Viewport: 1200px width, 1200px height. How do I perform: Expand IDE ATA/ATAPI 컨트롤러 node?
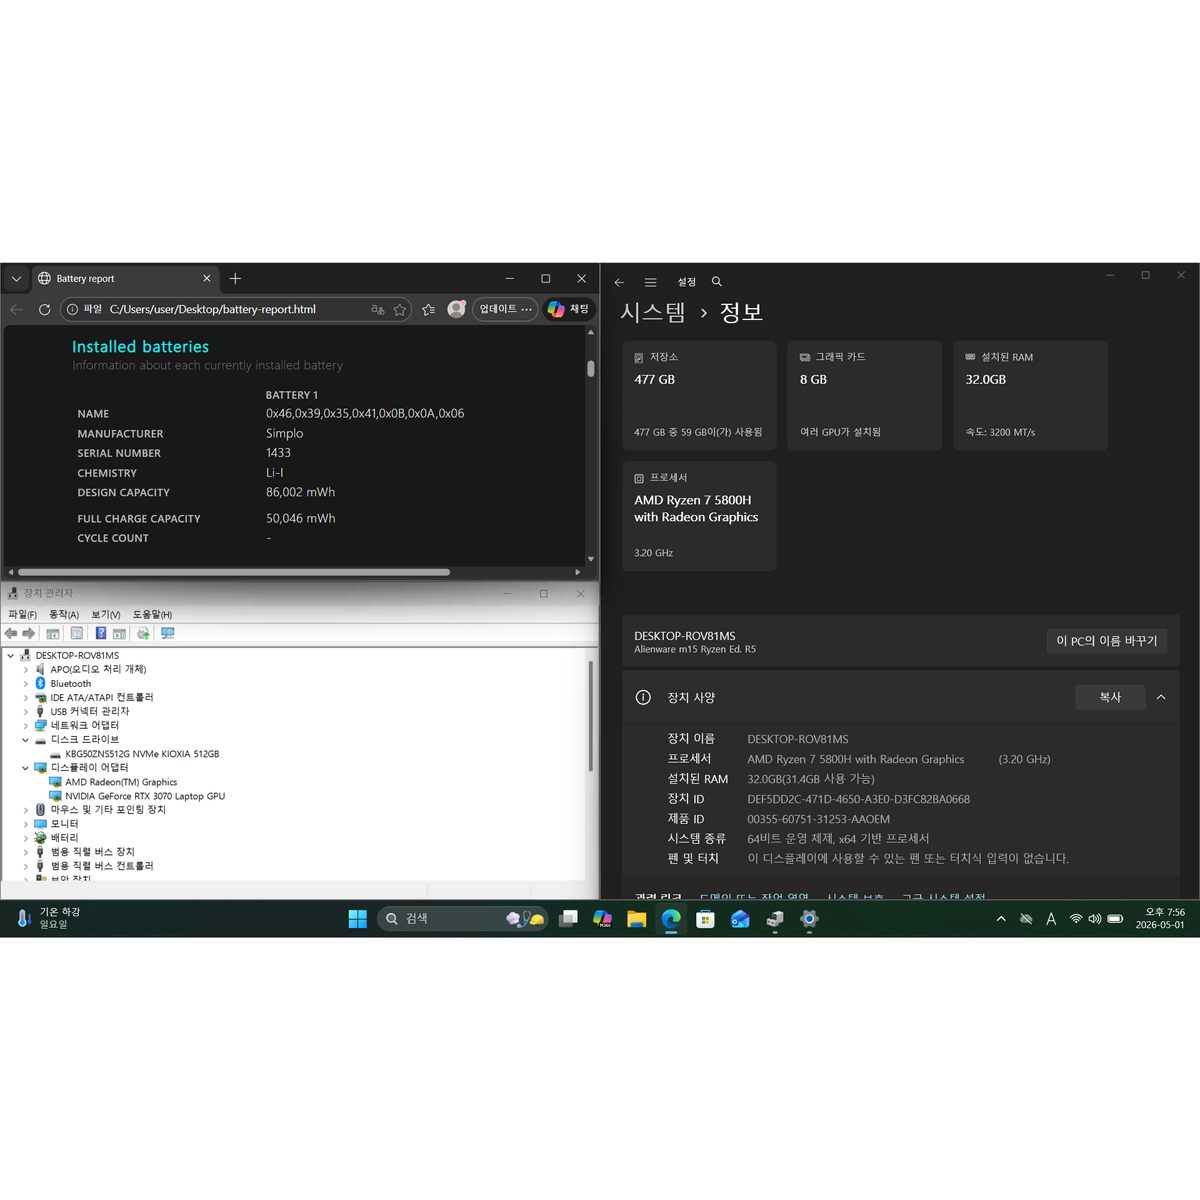click(26, 698)
